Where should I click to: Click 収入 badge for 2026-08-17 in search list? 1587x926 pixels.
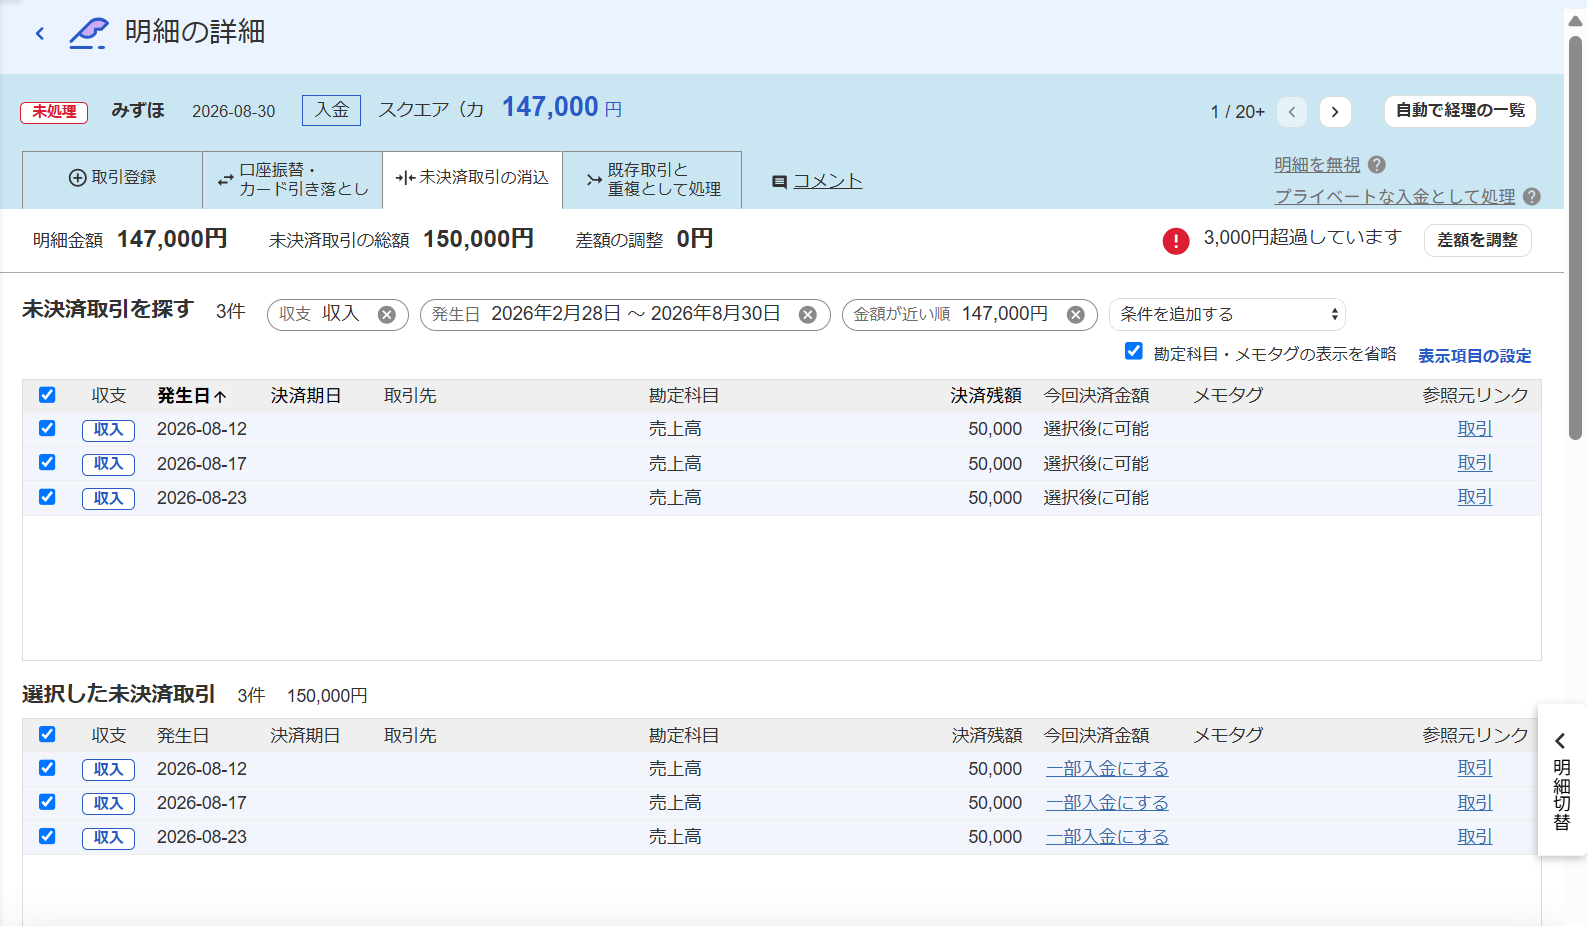click(x=108, y=464)
